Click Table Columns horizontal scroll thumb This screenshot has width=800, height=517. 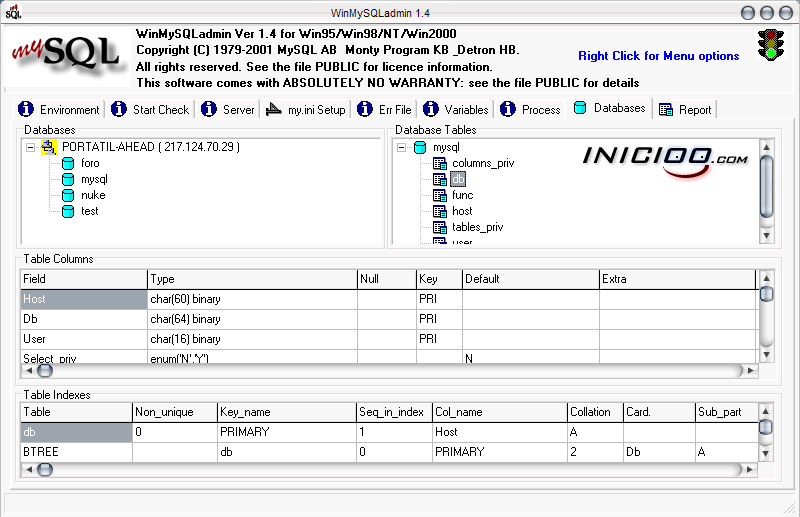pos(45,371)
